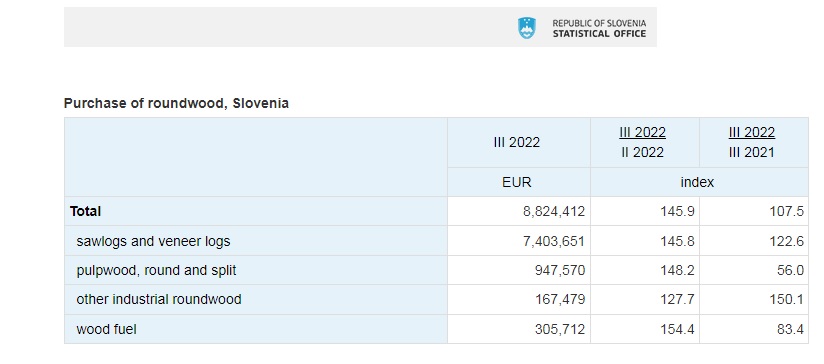Open the Republic of Slovenia Statistical Office link

(x=599, y=28)
